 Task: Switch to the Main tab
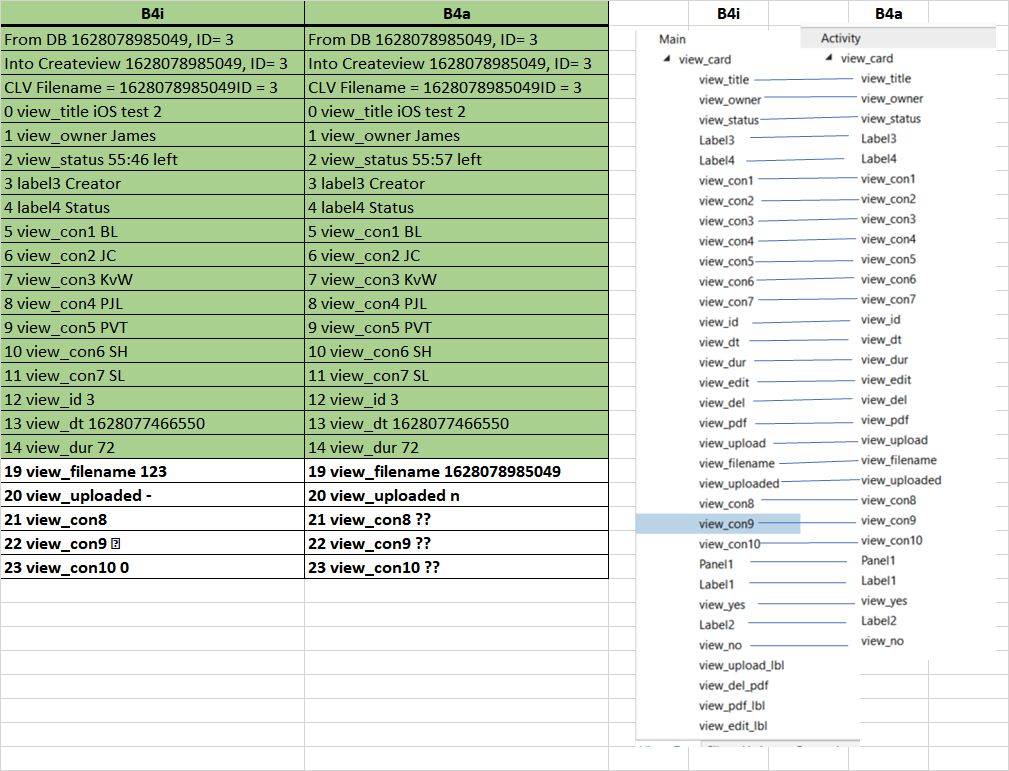click(x=673, y=39)
